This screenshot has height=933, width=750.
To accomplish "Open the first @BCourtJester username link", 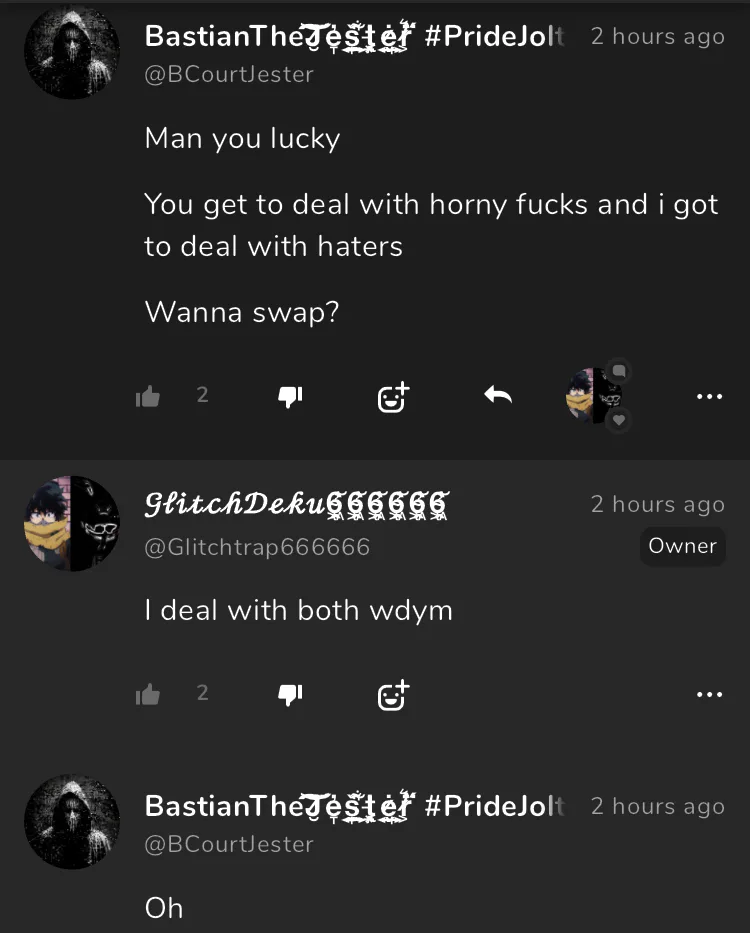I will coord(229,74).
